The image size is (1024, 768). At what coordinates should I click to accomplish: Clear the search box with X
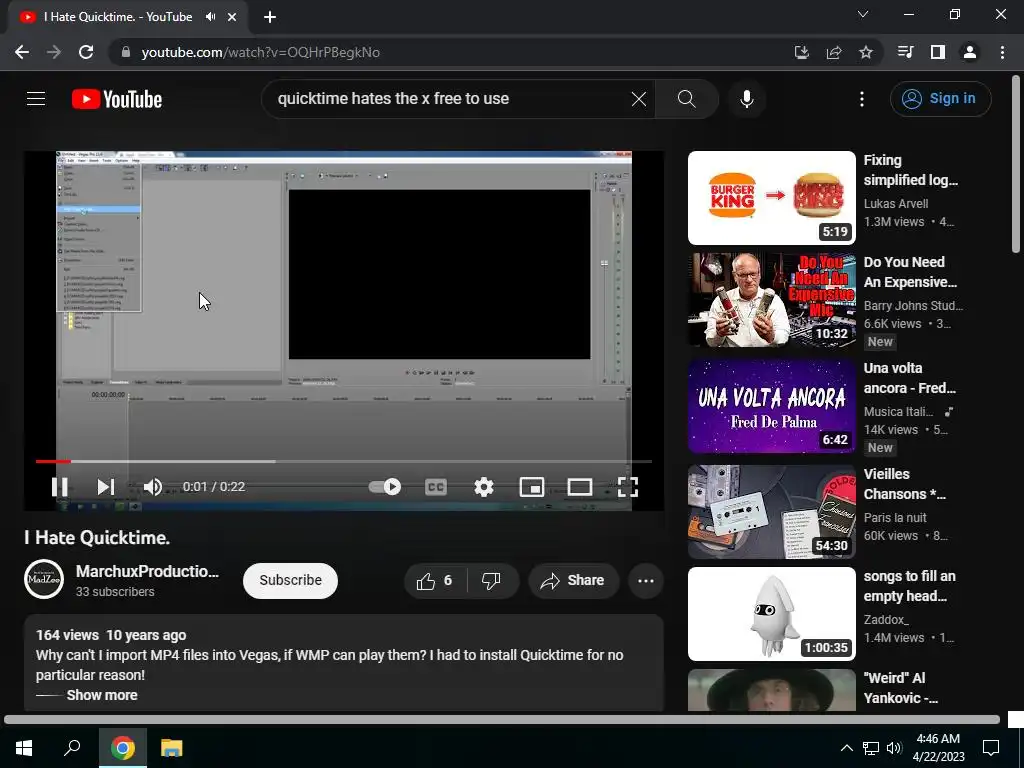click(x=639, y=99)
